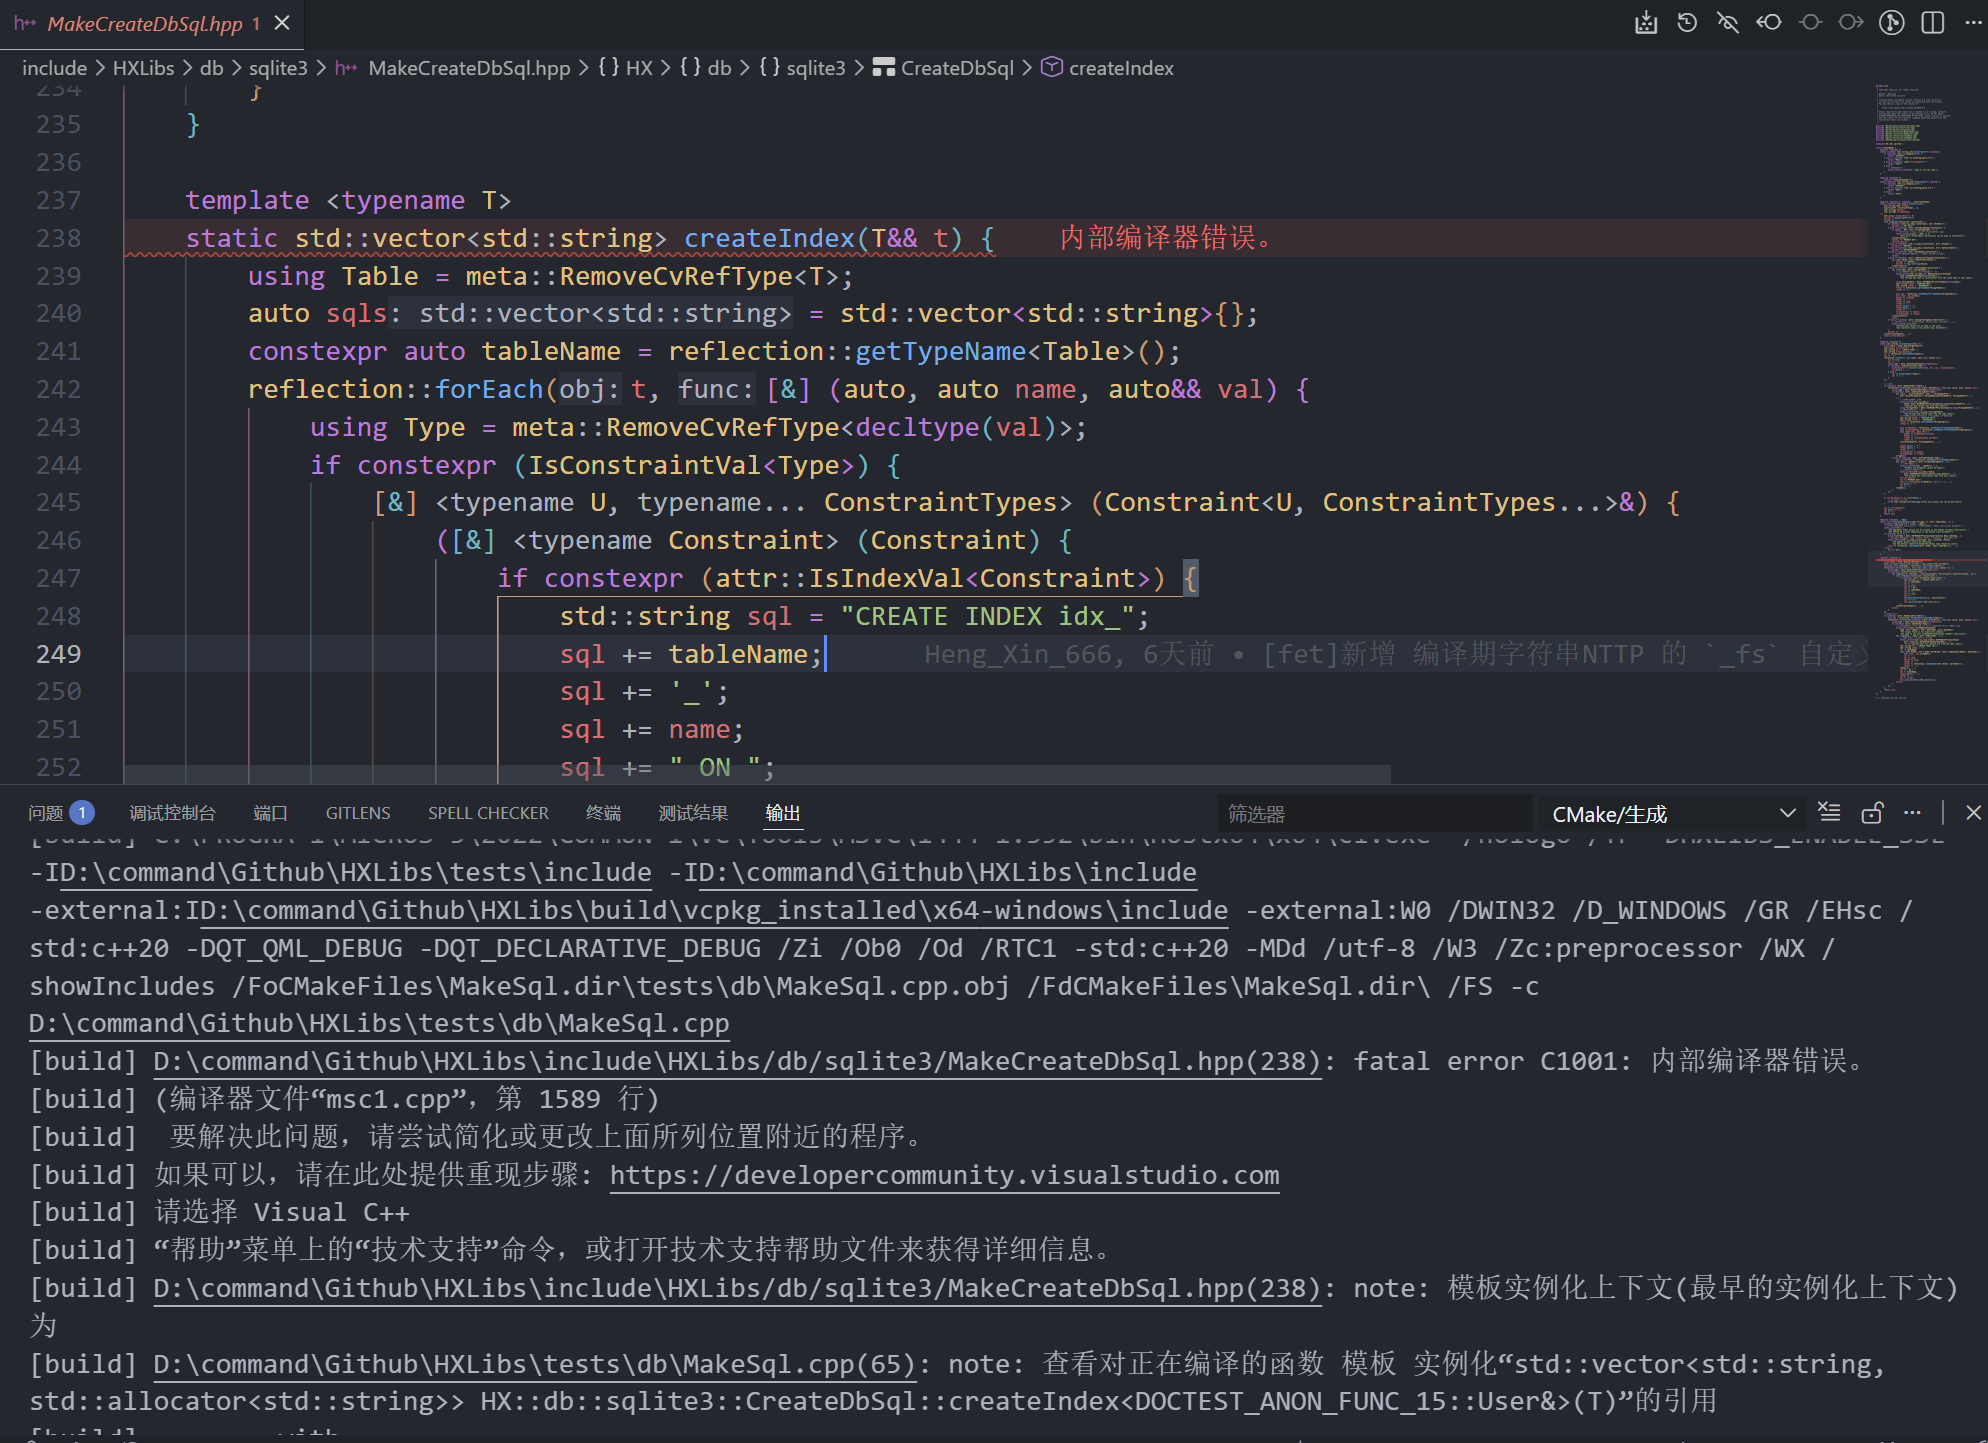Screen dimensions: 1988x1443
Task: Open the MakeSql.cpp(65) file link
Action: tap(534, 1364)
